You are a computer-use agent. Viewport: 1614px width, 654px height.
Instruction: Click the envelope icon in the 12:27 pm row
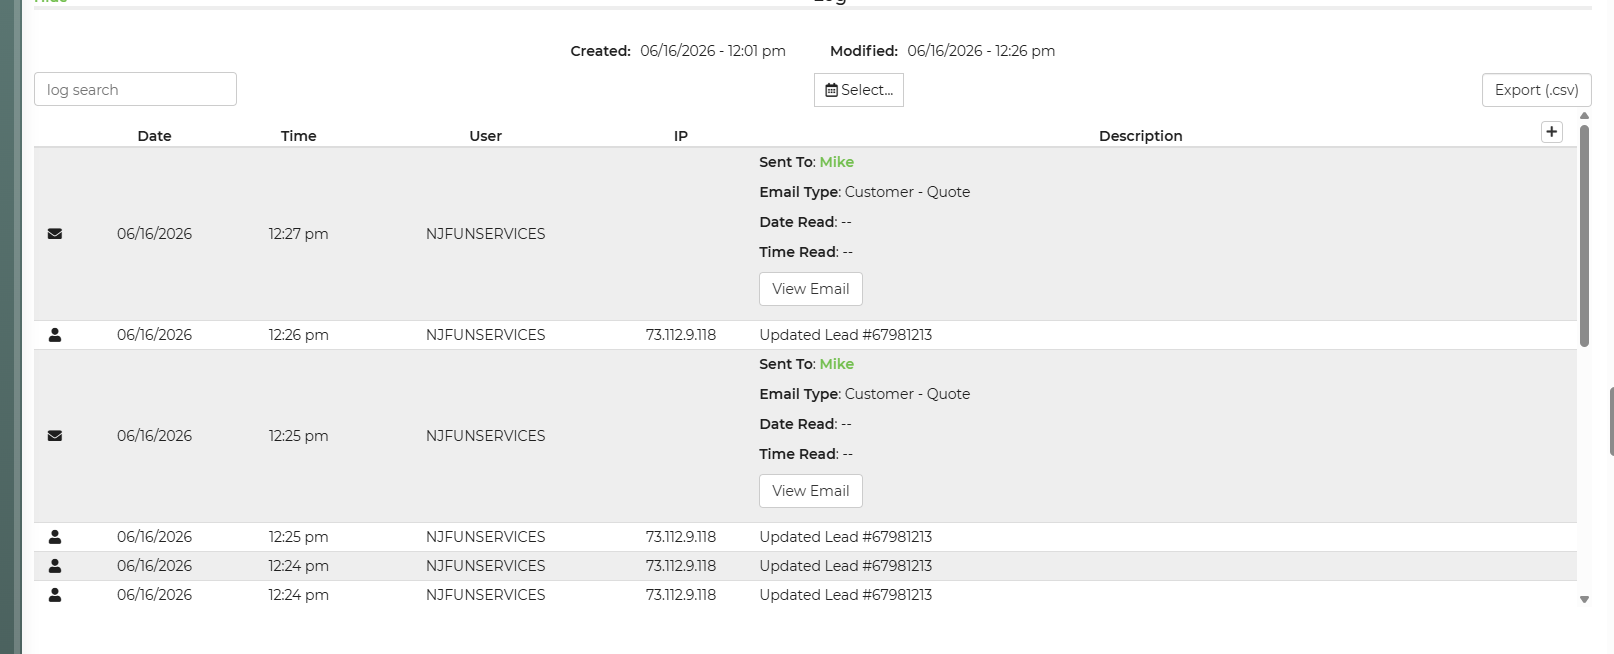[55, 234]
